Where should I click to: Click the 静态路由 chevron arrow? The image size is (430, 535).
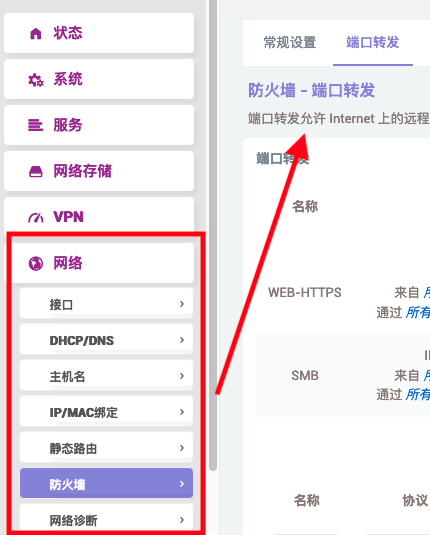tap(182, 448)
